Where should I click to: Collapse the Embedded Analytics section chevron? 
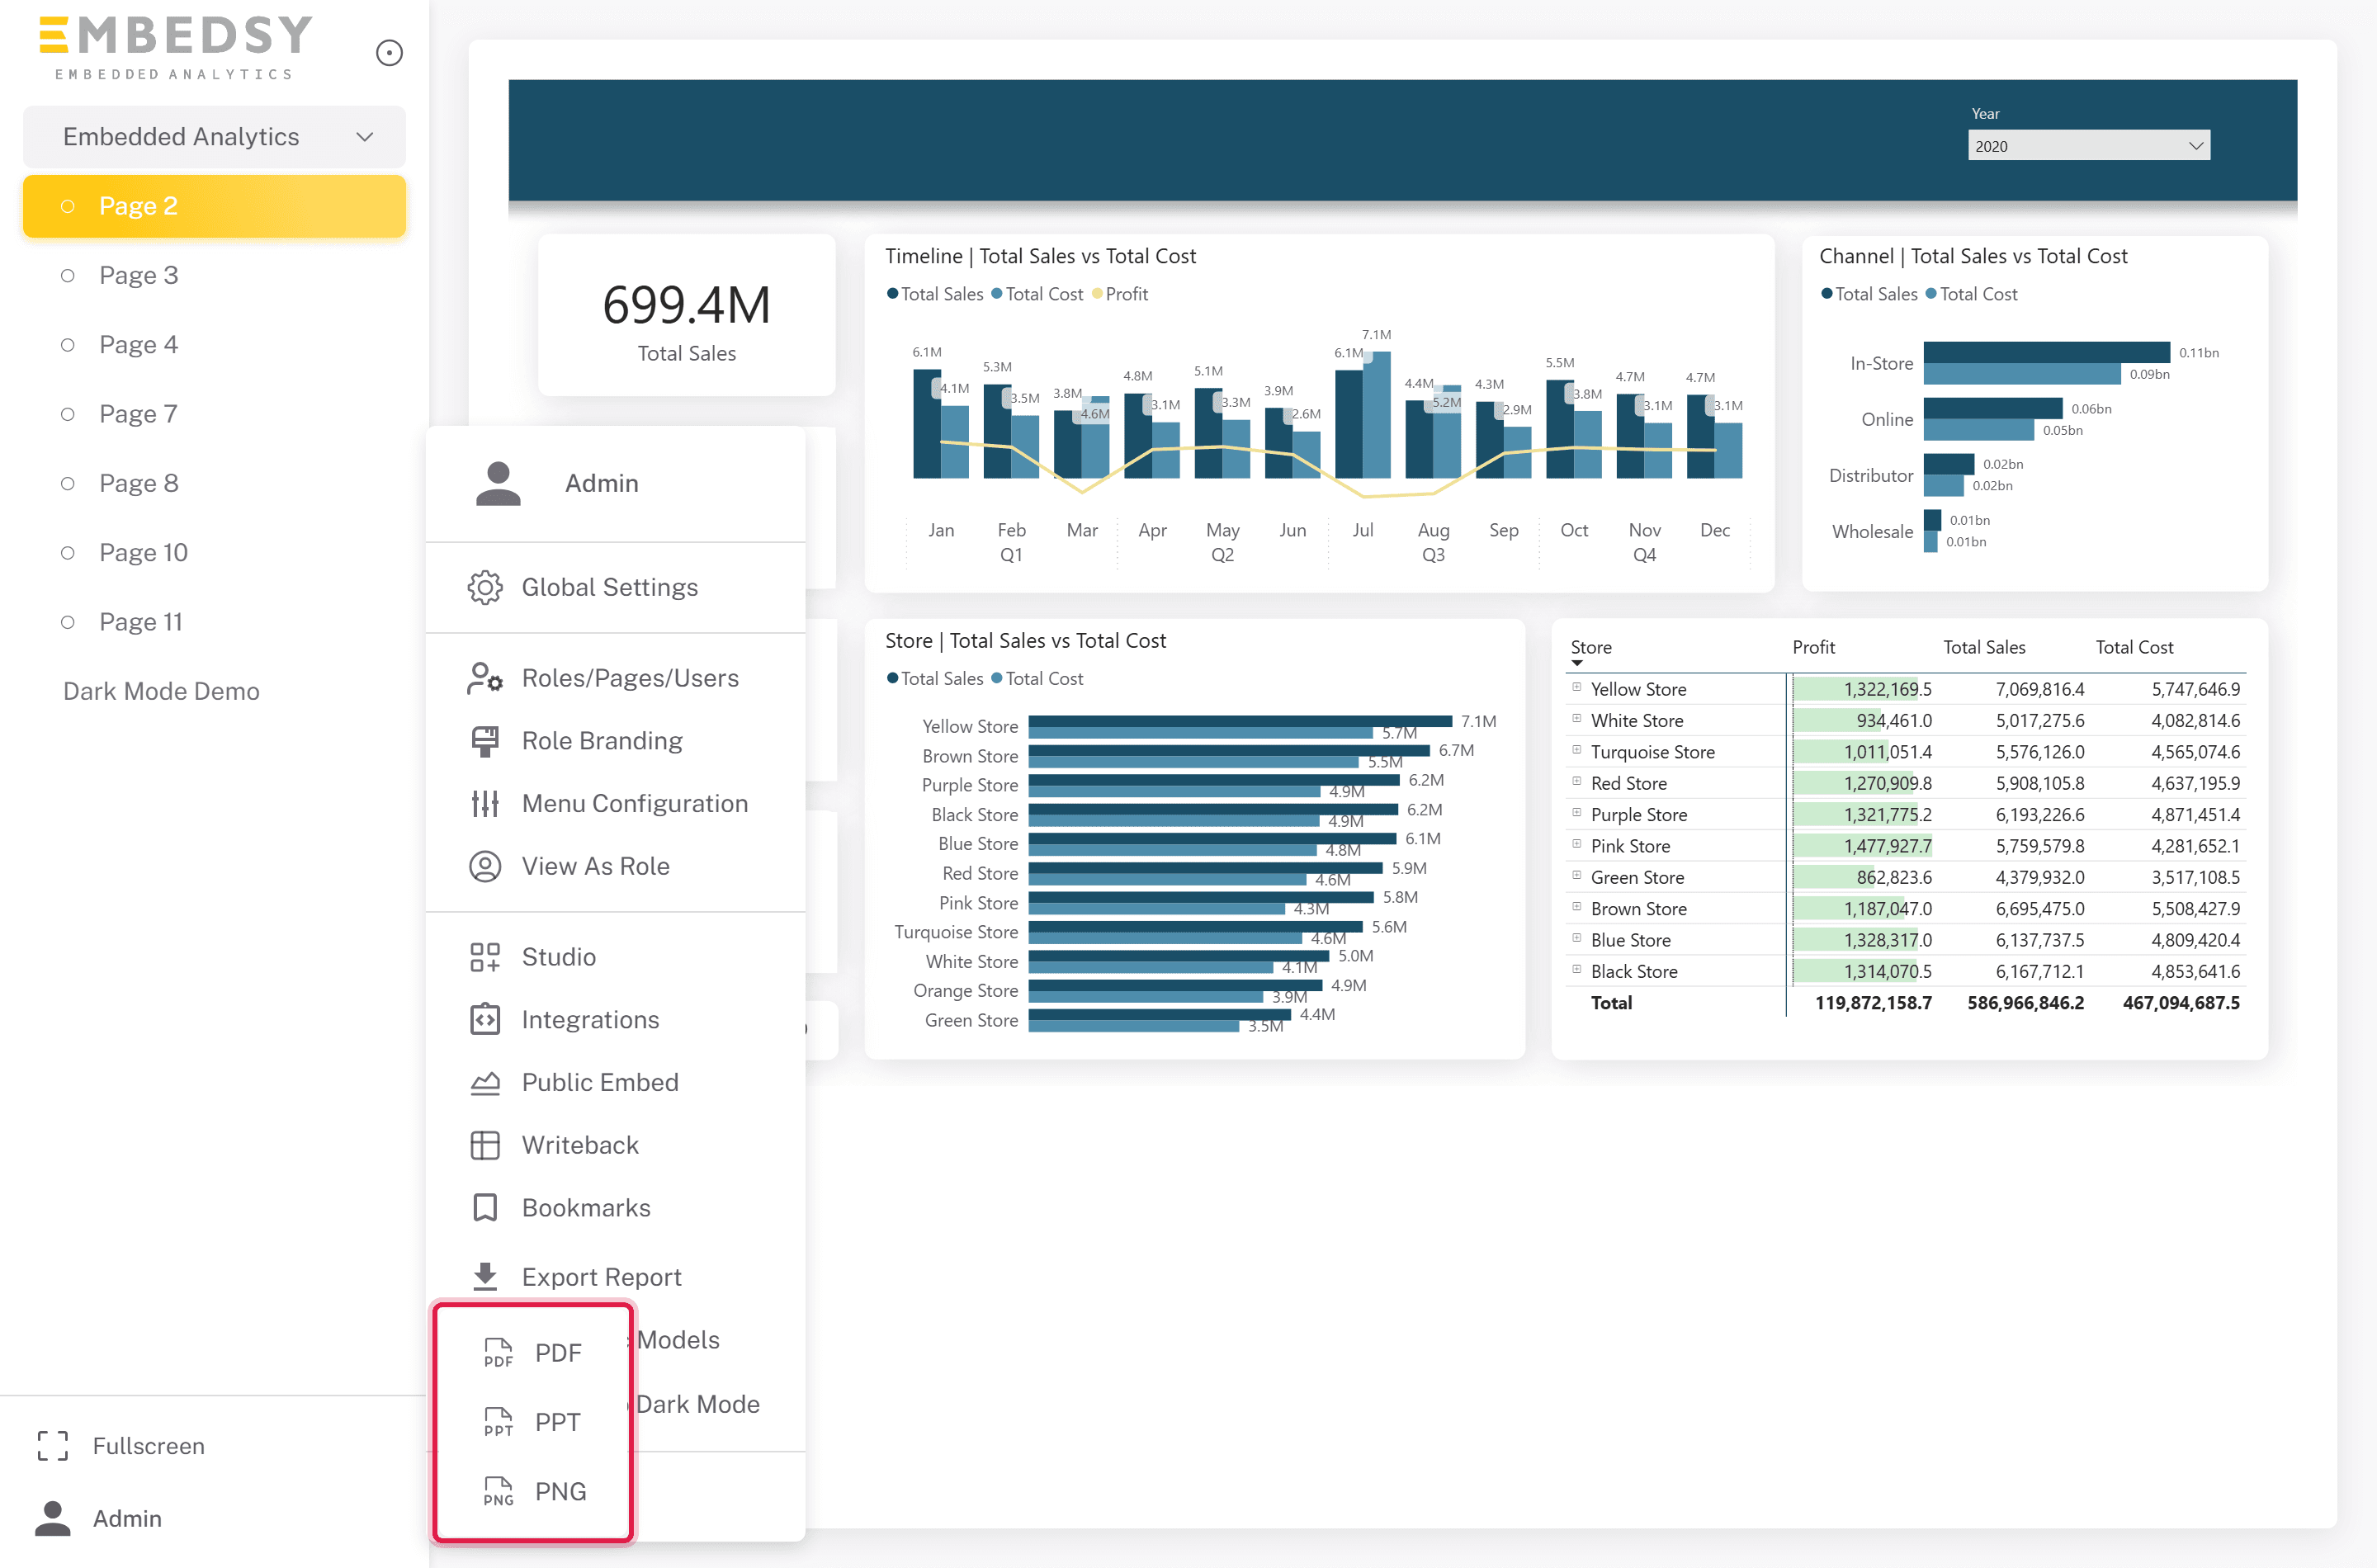[x=365, y=137]
